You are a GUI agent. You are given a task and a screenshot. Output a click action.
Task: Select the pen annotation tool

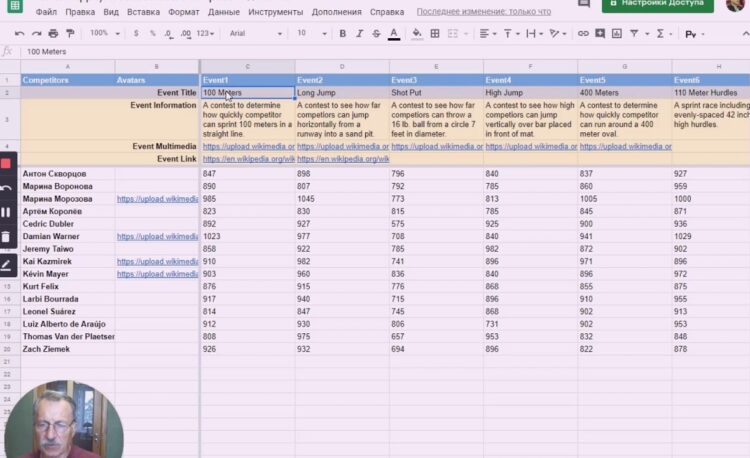(6, 265)
